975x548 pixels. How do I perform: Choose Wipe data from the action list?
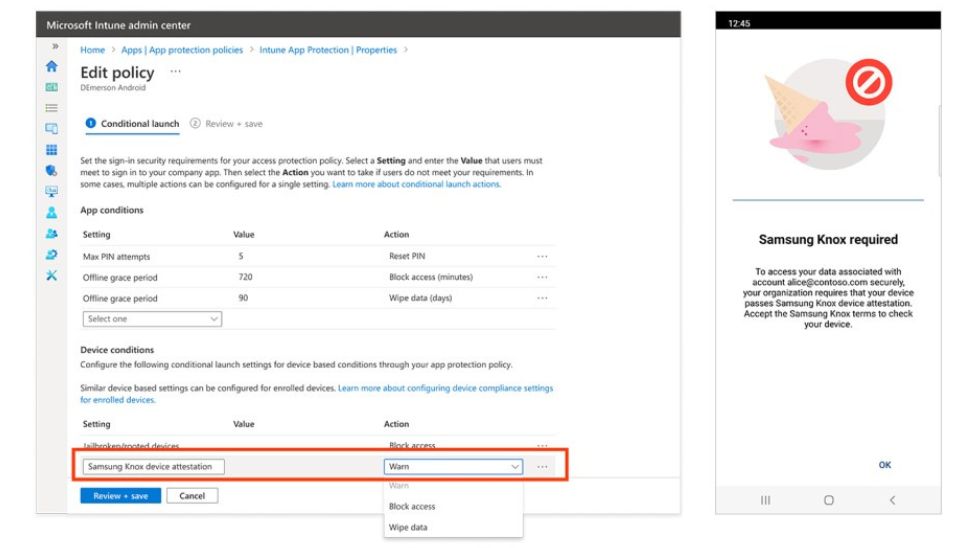tap(408, 527)
